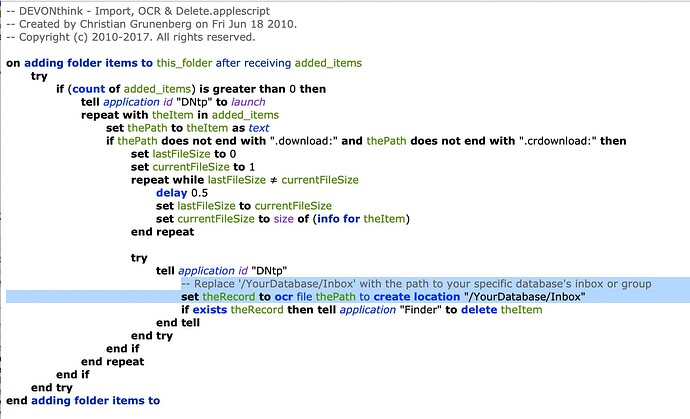
Task: Click the "/YourDatabase/Inbox" string after create location
Action: tap(525, 297)
